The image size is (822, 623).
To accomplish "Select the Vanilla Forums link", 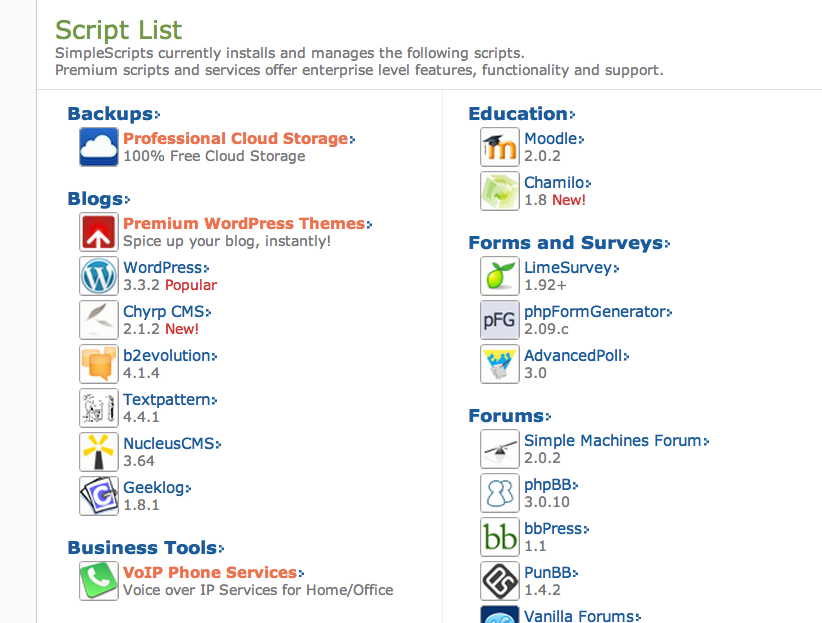I will point(582,616).
